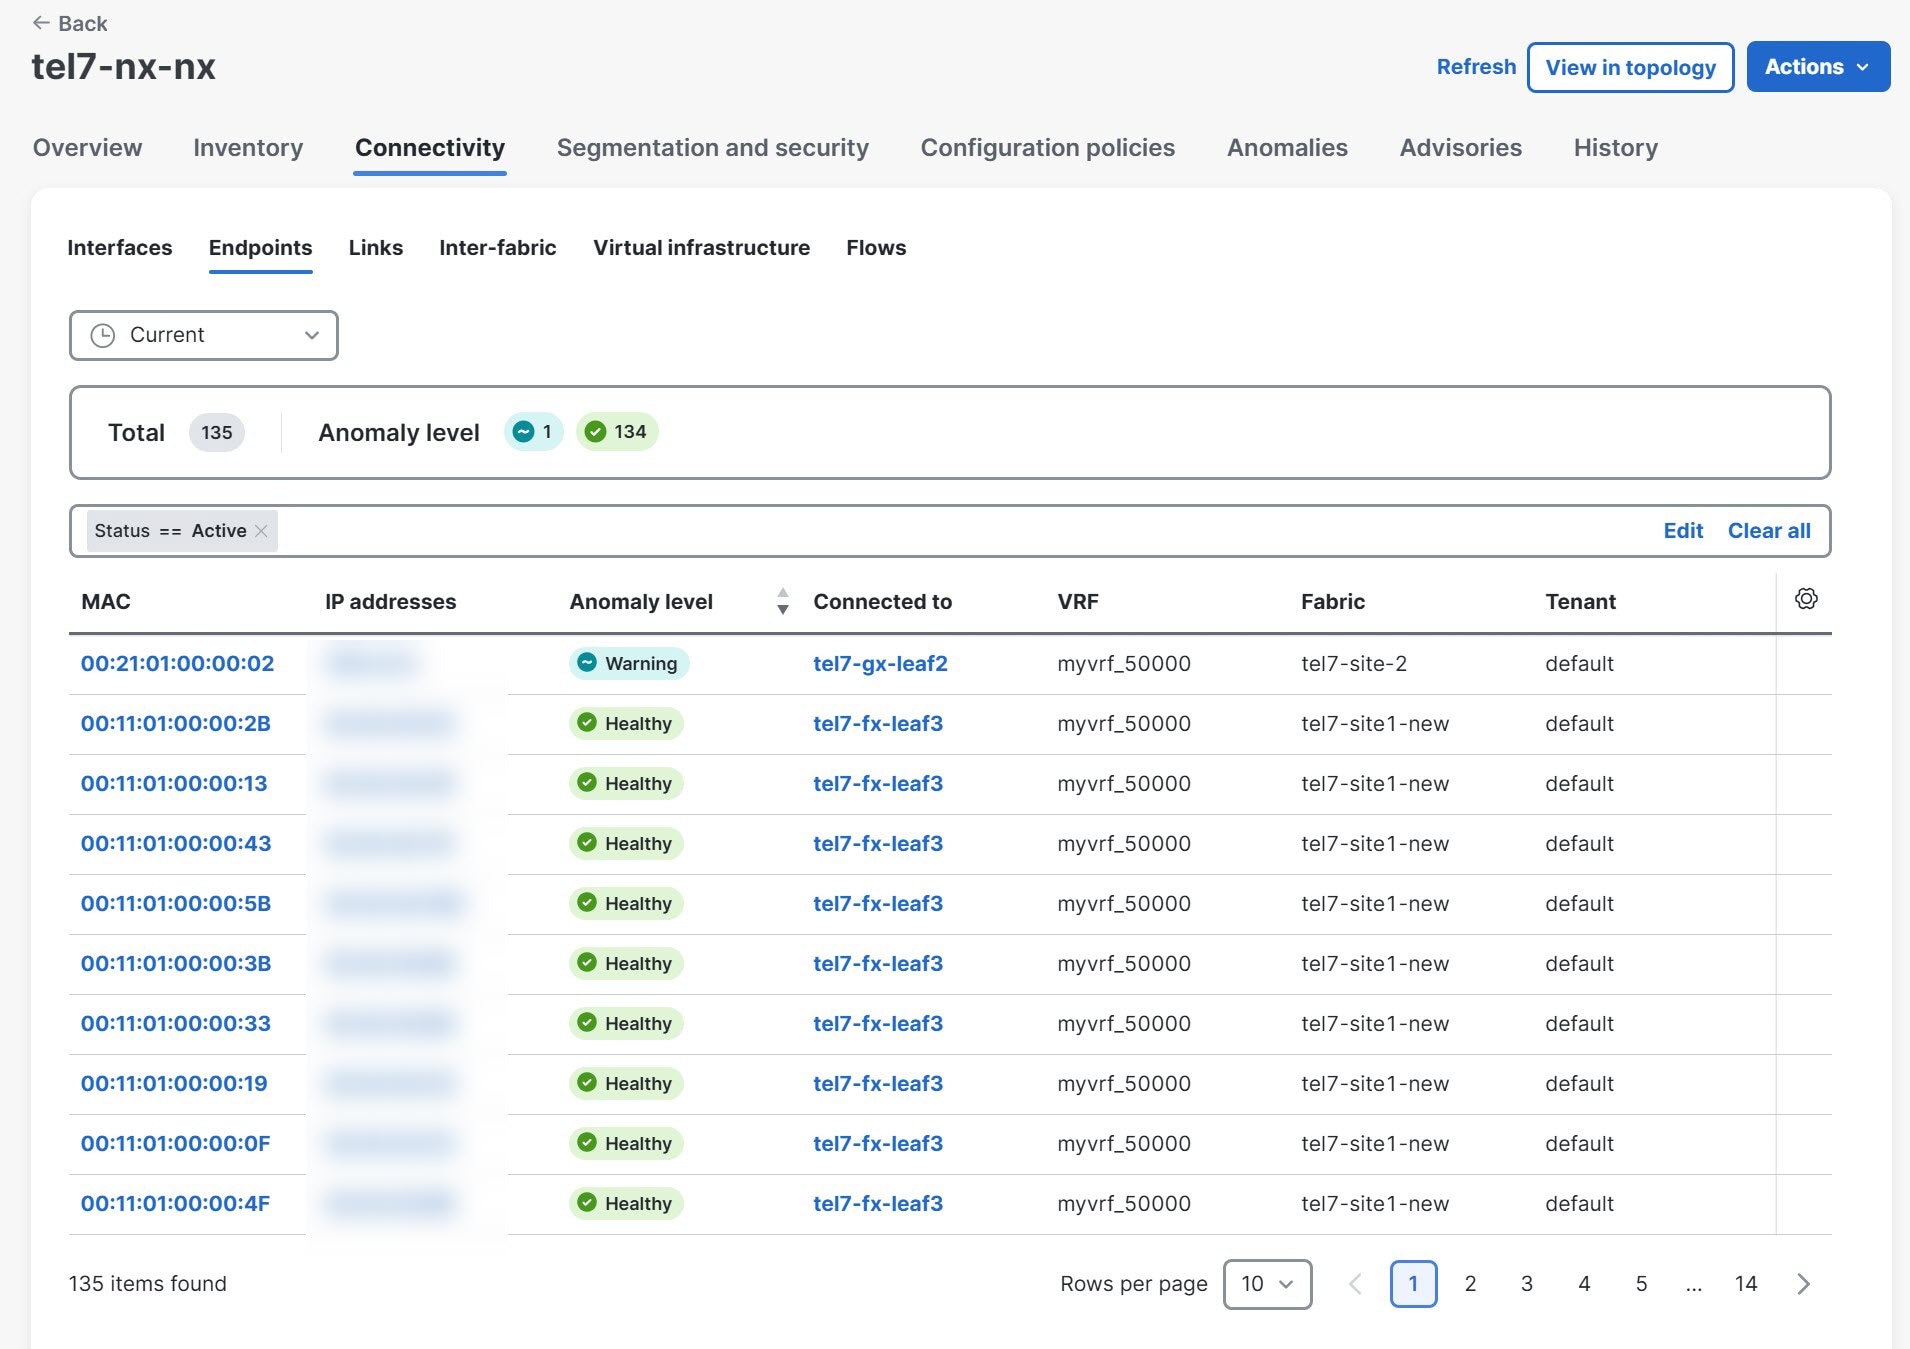Click the View in topology button
The height and width of the screenshot is (1349, 1910).
pyautogui.click(x=1630, y=67)
